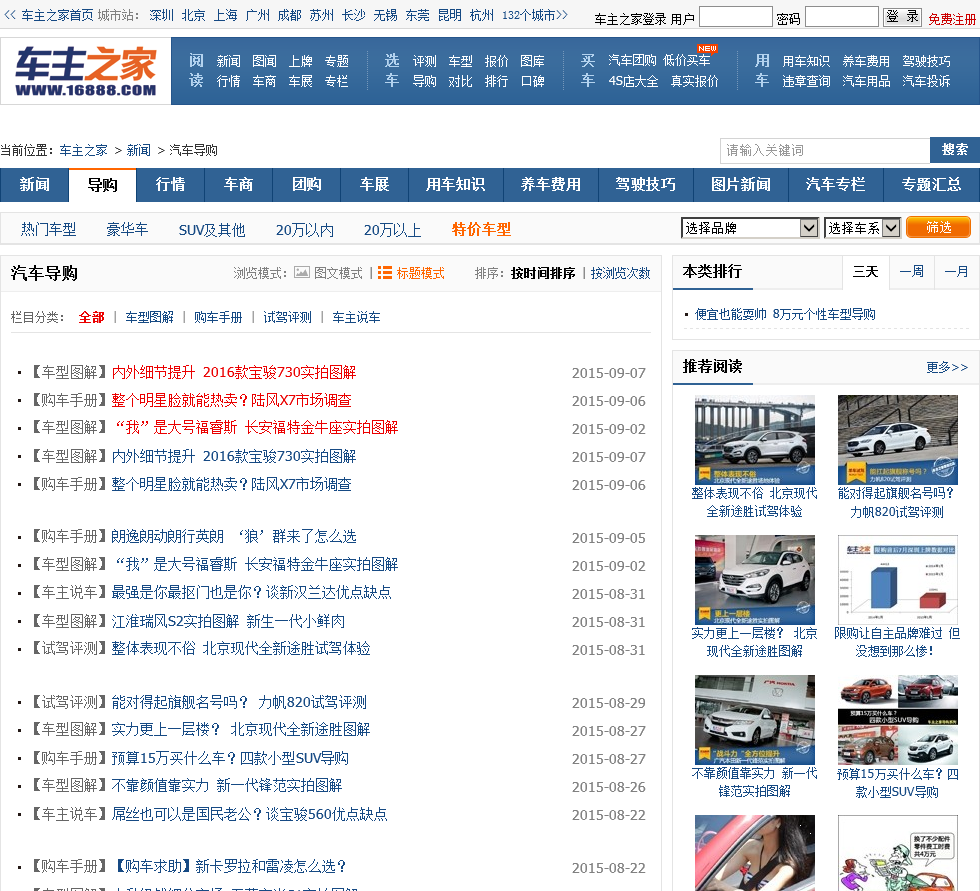980x891 pixels.
Task: Open article 新卡罗拉和雷凌怎么选
Action: click(x=229, y=867)
